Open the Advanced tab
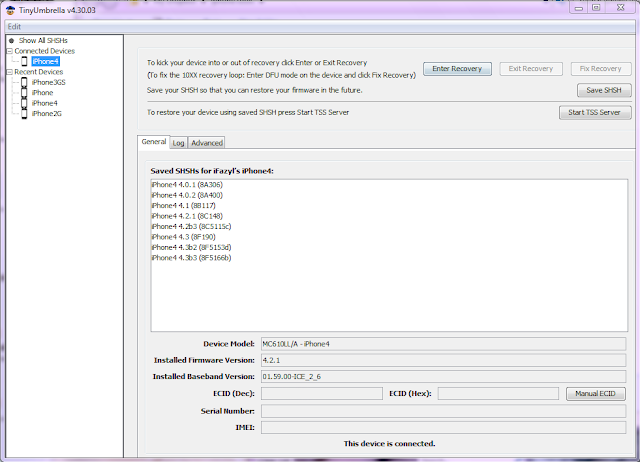 (x=207, y=143)
